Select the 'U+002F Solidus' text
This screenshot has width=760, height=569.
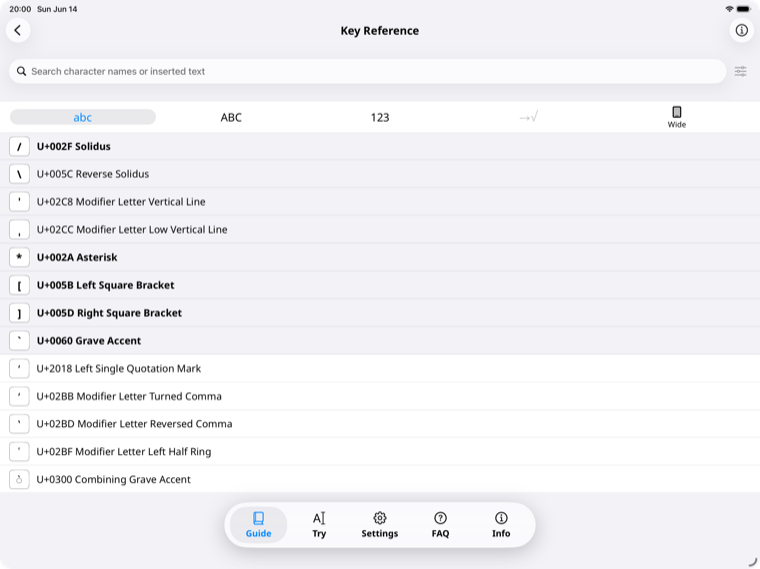point(74,146)
